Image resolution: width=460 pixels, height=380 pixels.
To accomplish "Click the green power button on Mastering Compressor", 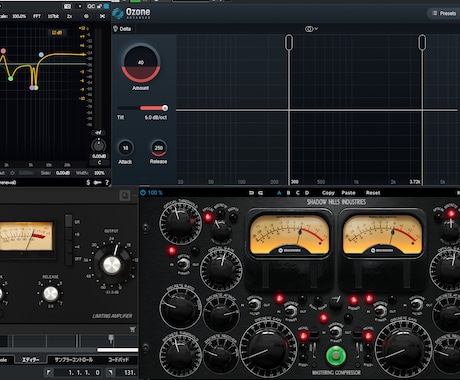I will coord(336,356).
